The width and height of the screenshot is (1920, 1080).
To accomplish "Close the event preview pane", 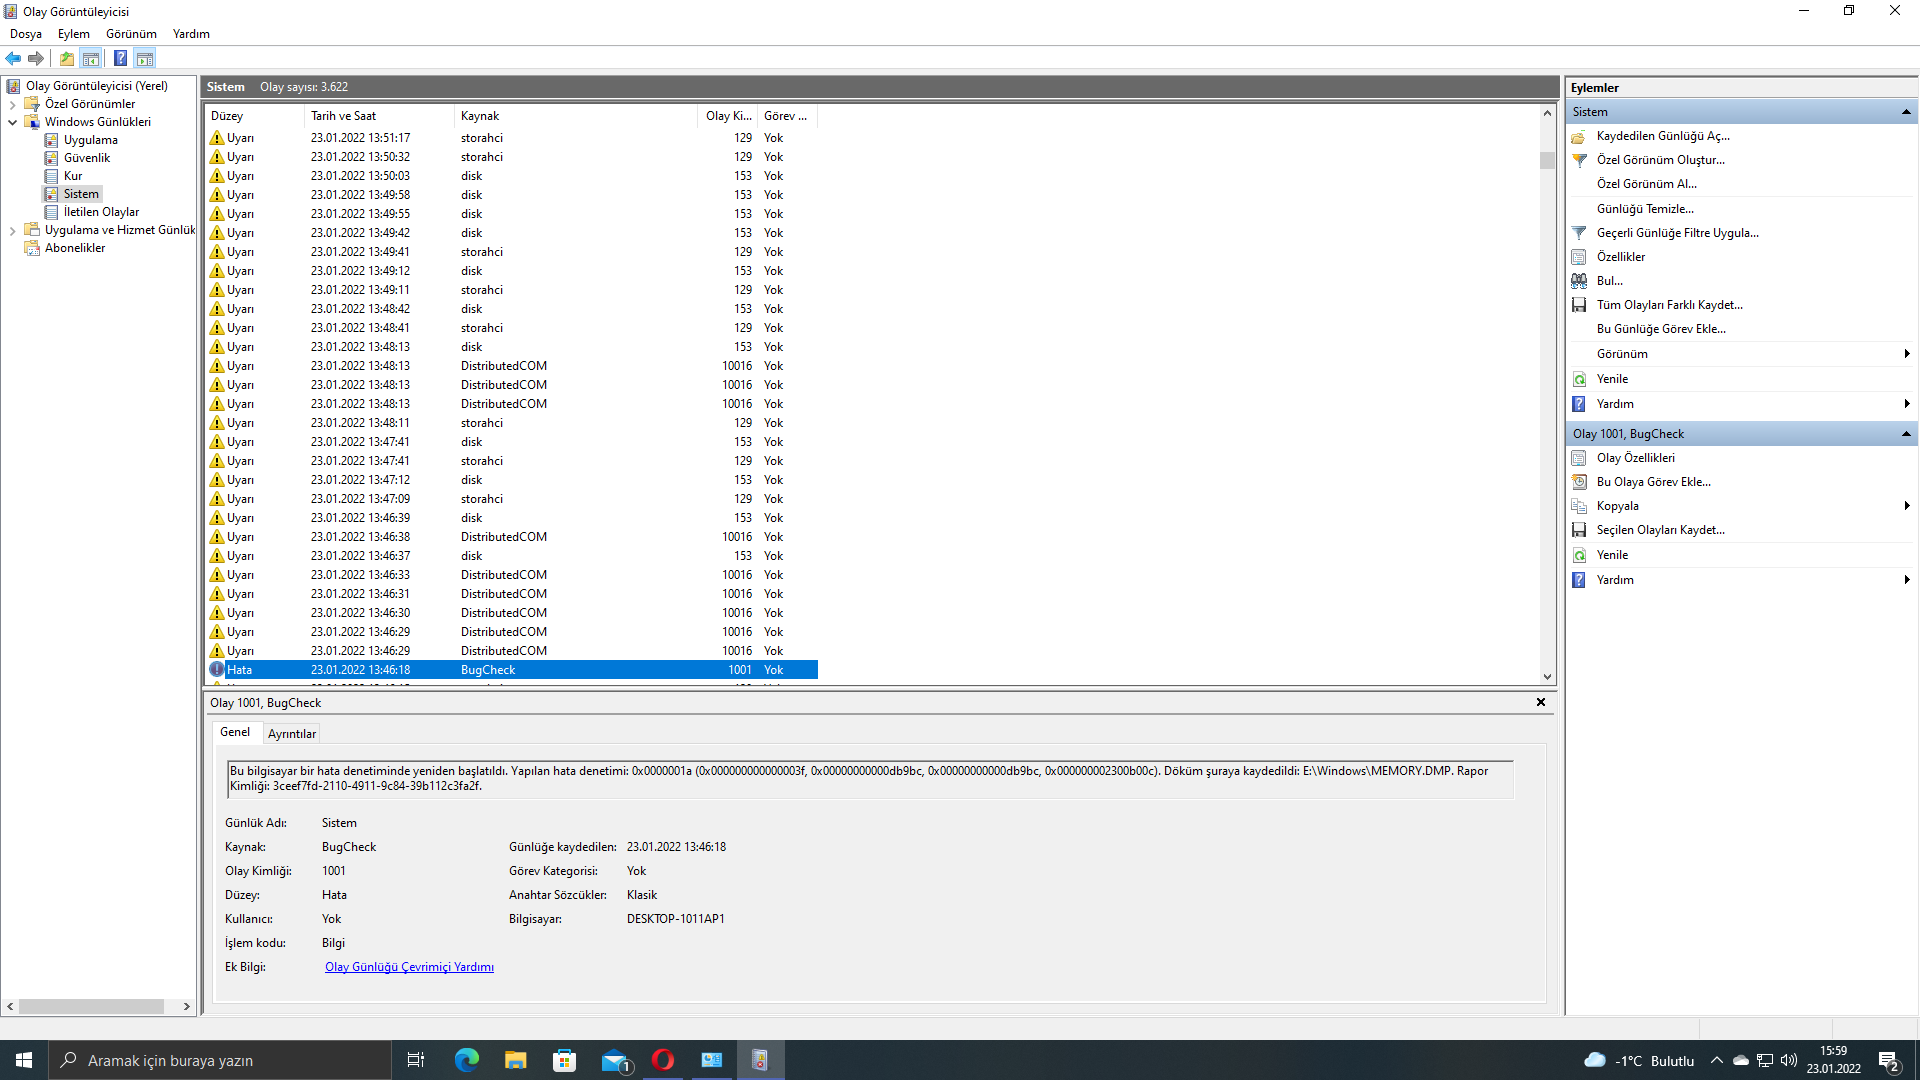I will [x=1540, y=702].
